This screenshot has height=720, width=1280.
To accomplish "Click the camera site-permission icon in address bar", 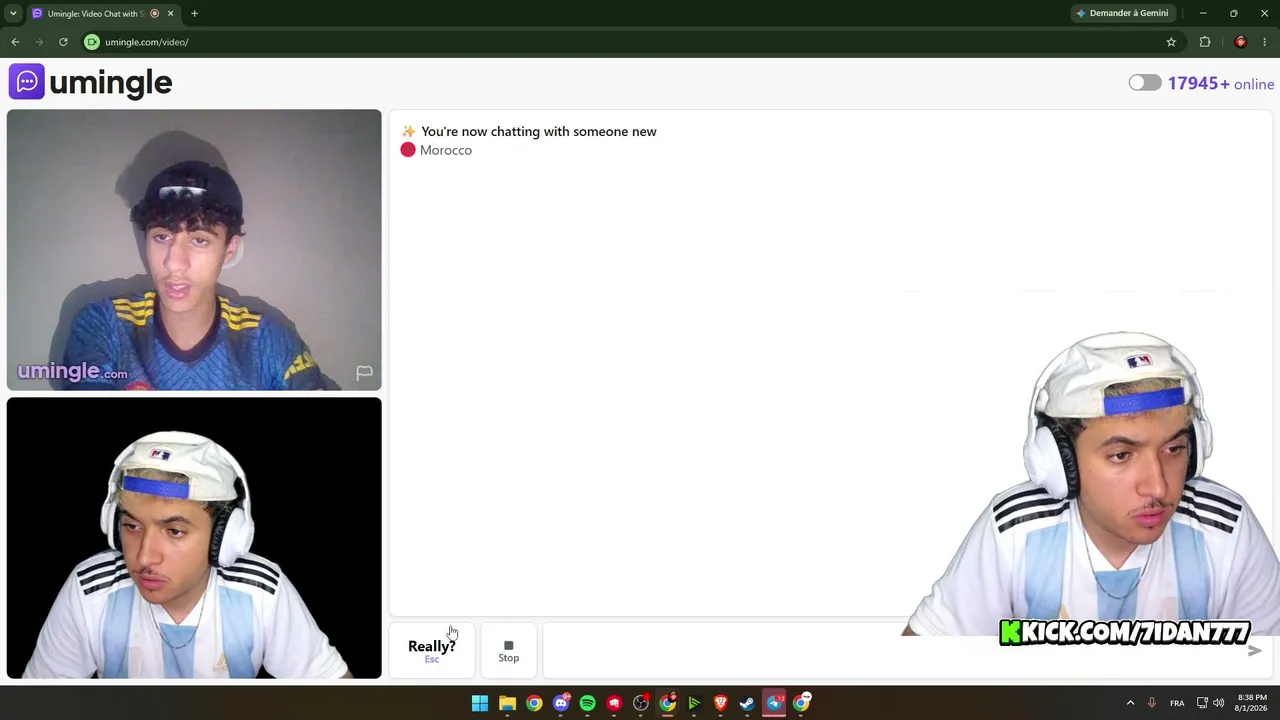I will 92,42.
